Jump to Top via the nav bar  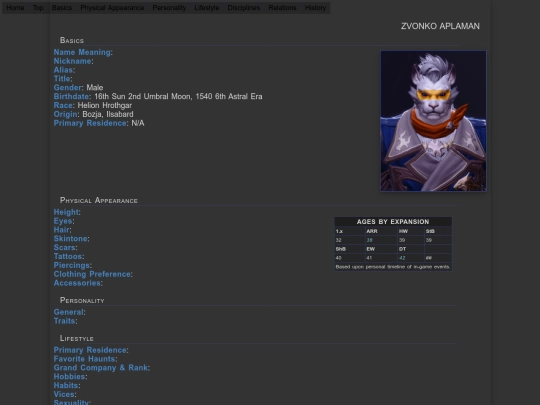(38, 8)
